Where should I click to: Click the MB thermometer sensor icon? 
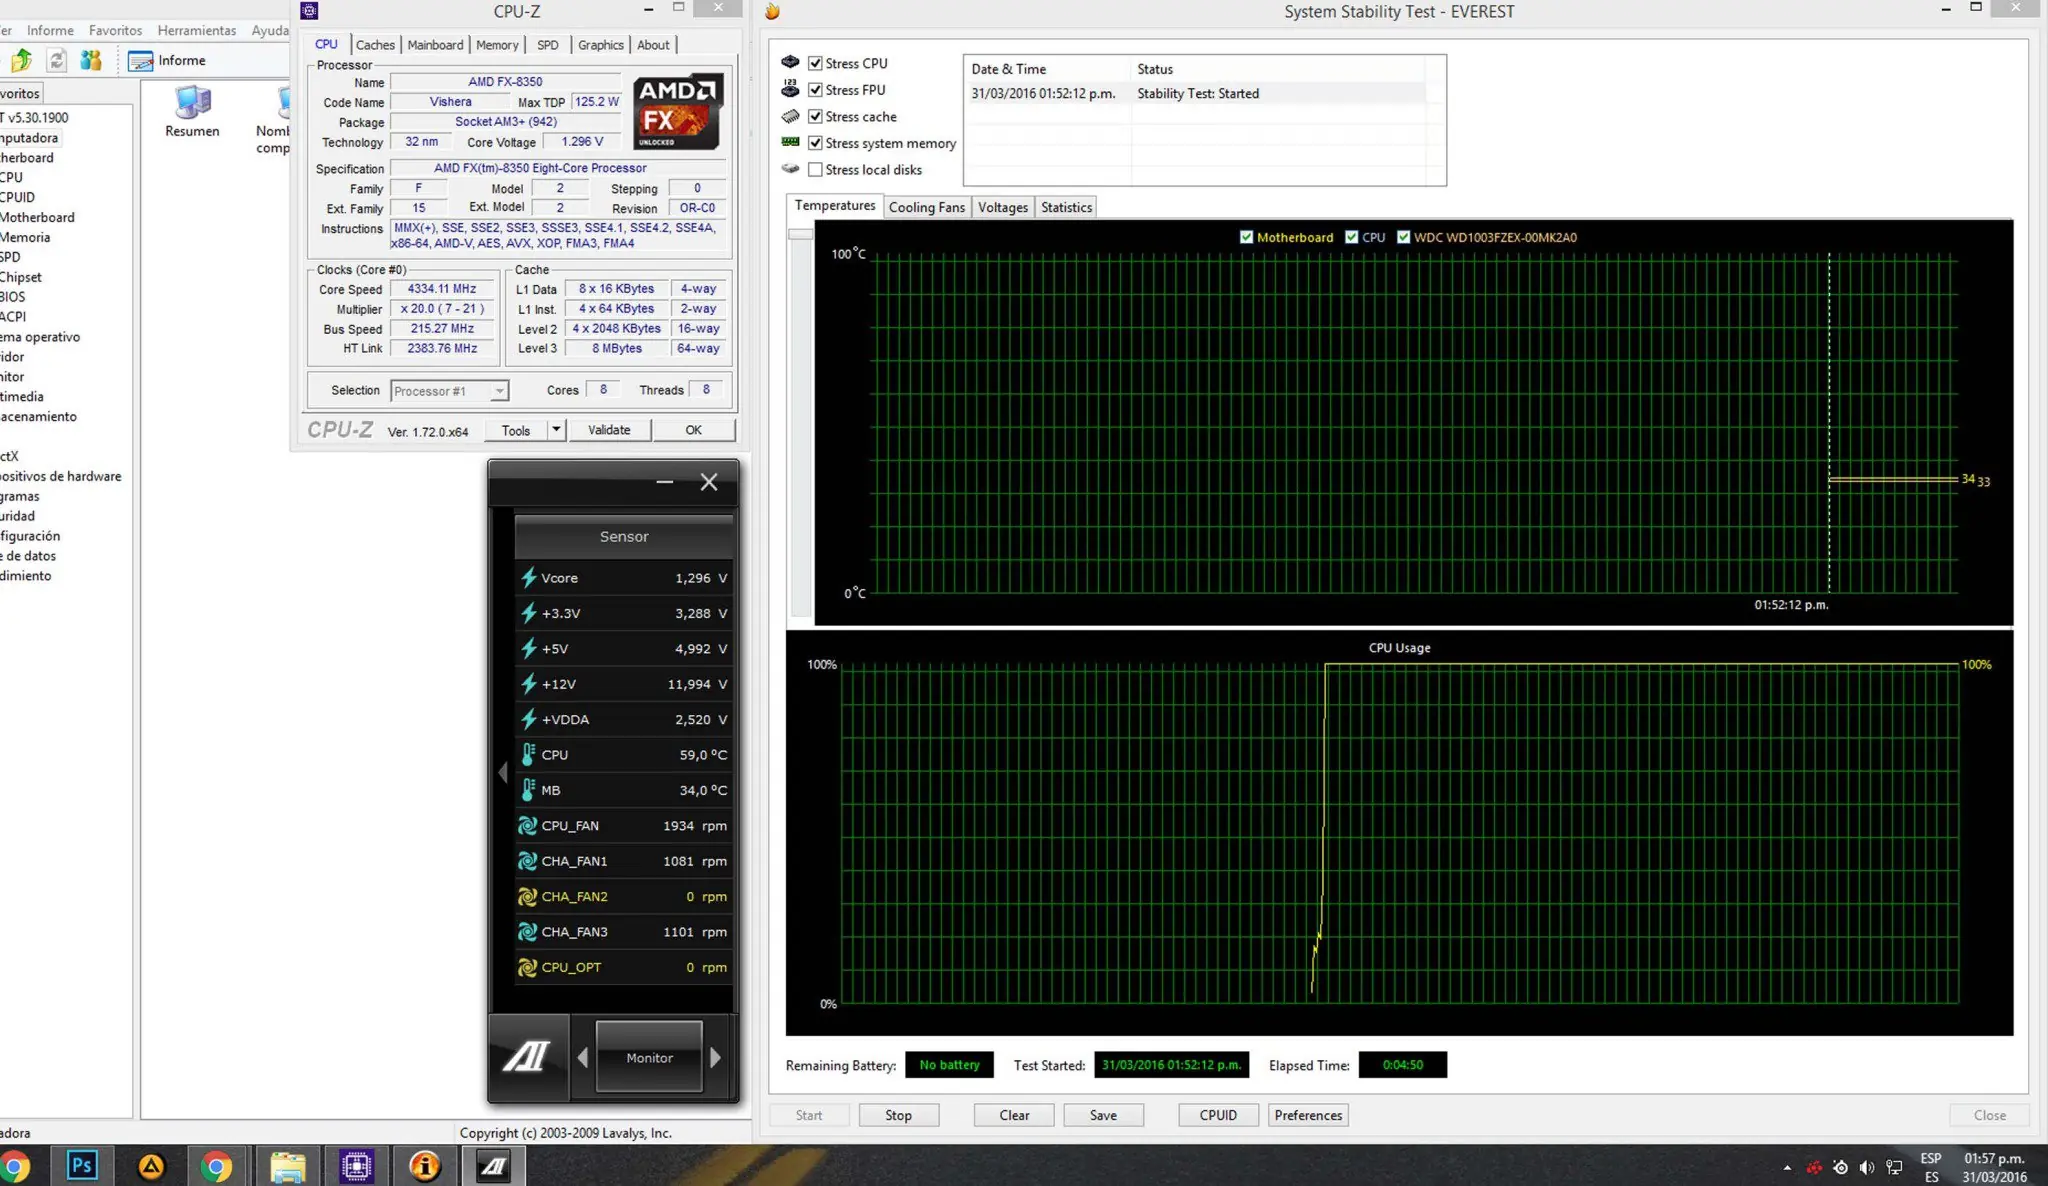tap(528, 790)
